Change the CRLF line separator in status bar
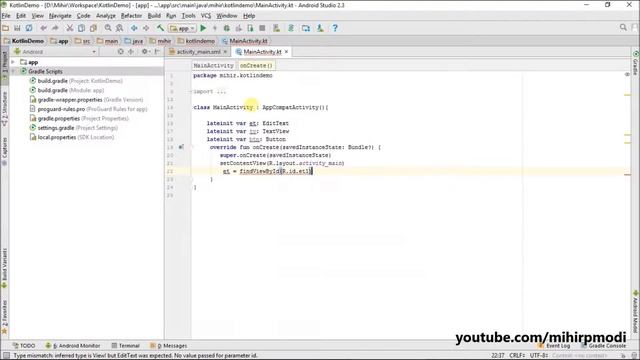The height and width of the screenshot is (360, 640). (x=517, y=356)
